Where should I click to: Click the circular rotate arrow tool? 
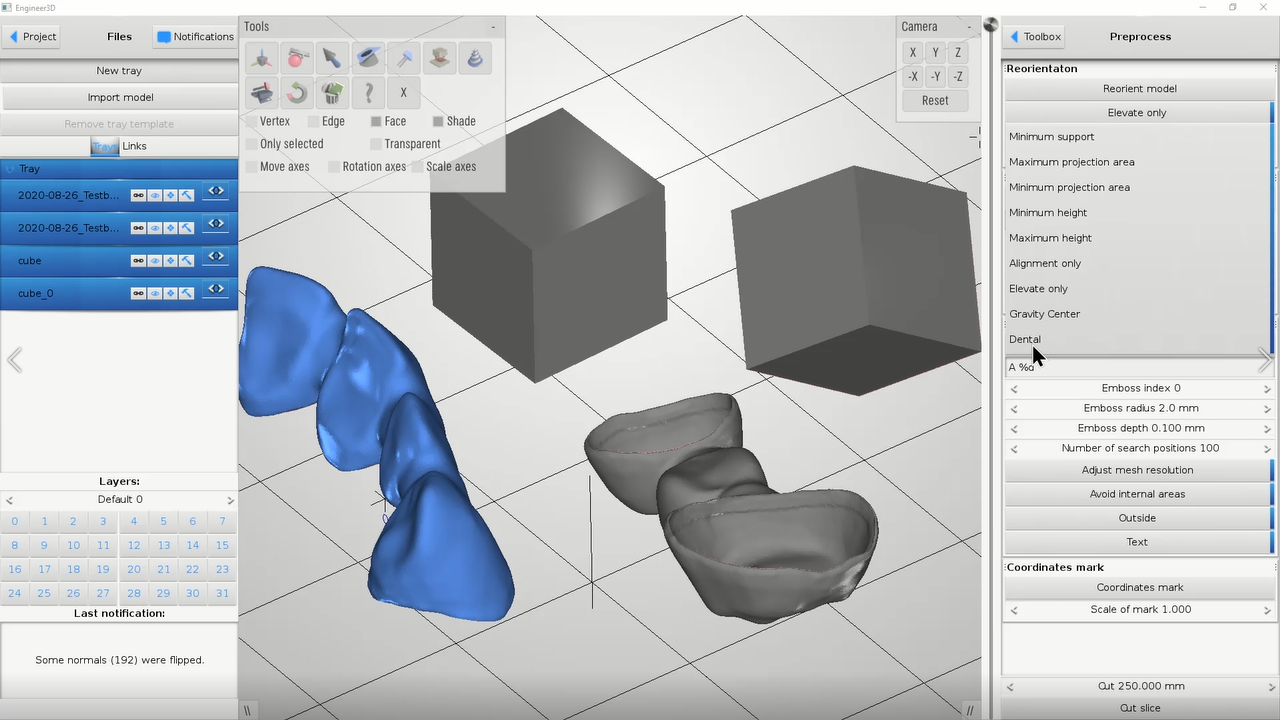click(296, 93)
